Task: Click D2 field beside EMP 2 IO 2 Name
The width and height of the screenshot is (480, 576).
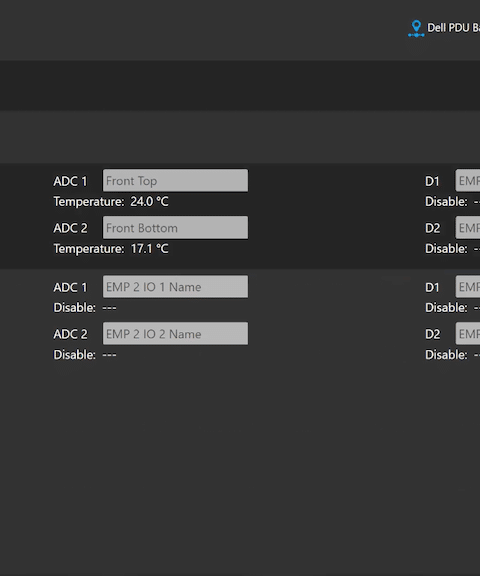Action: pos(468,334)
